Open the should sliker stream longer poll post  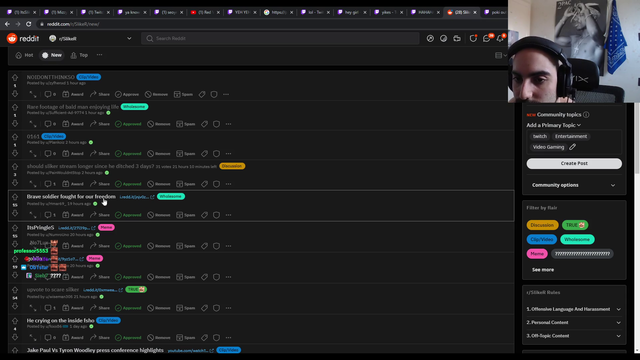(x=91, y=166)
